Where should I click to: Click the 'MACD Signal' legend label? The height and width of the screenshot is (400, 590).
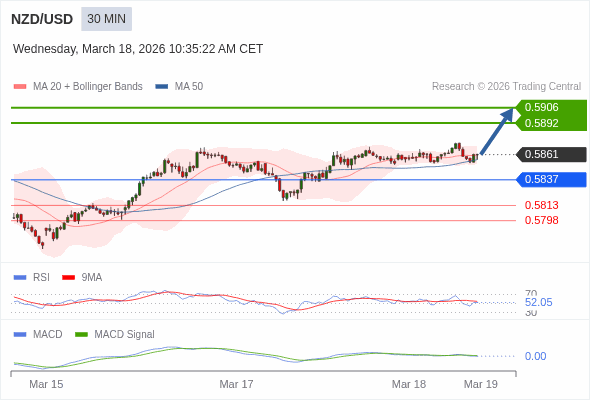(x=124, y=335)
